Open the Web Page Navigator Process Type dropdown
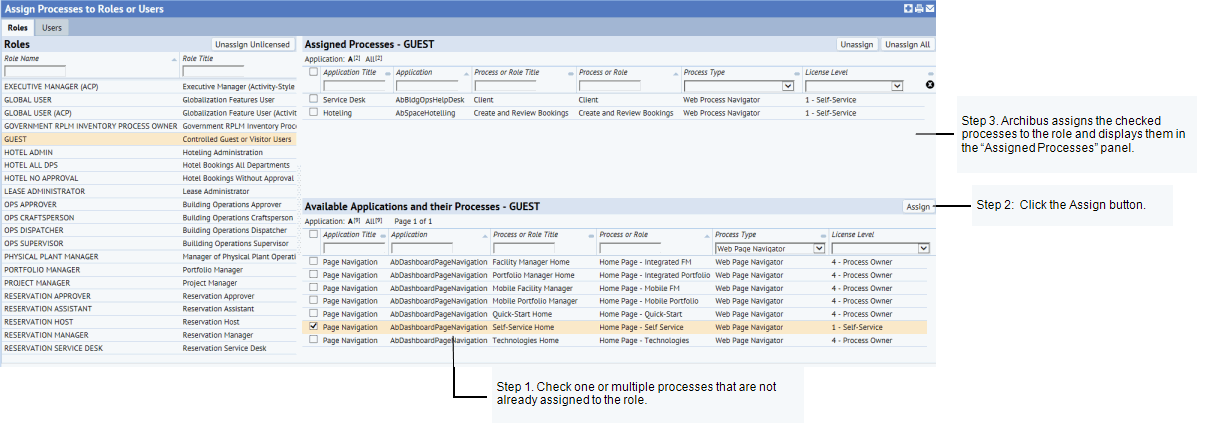The width and height of the screenshot is (1209, 435). (770, 248)
